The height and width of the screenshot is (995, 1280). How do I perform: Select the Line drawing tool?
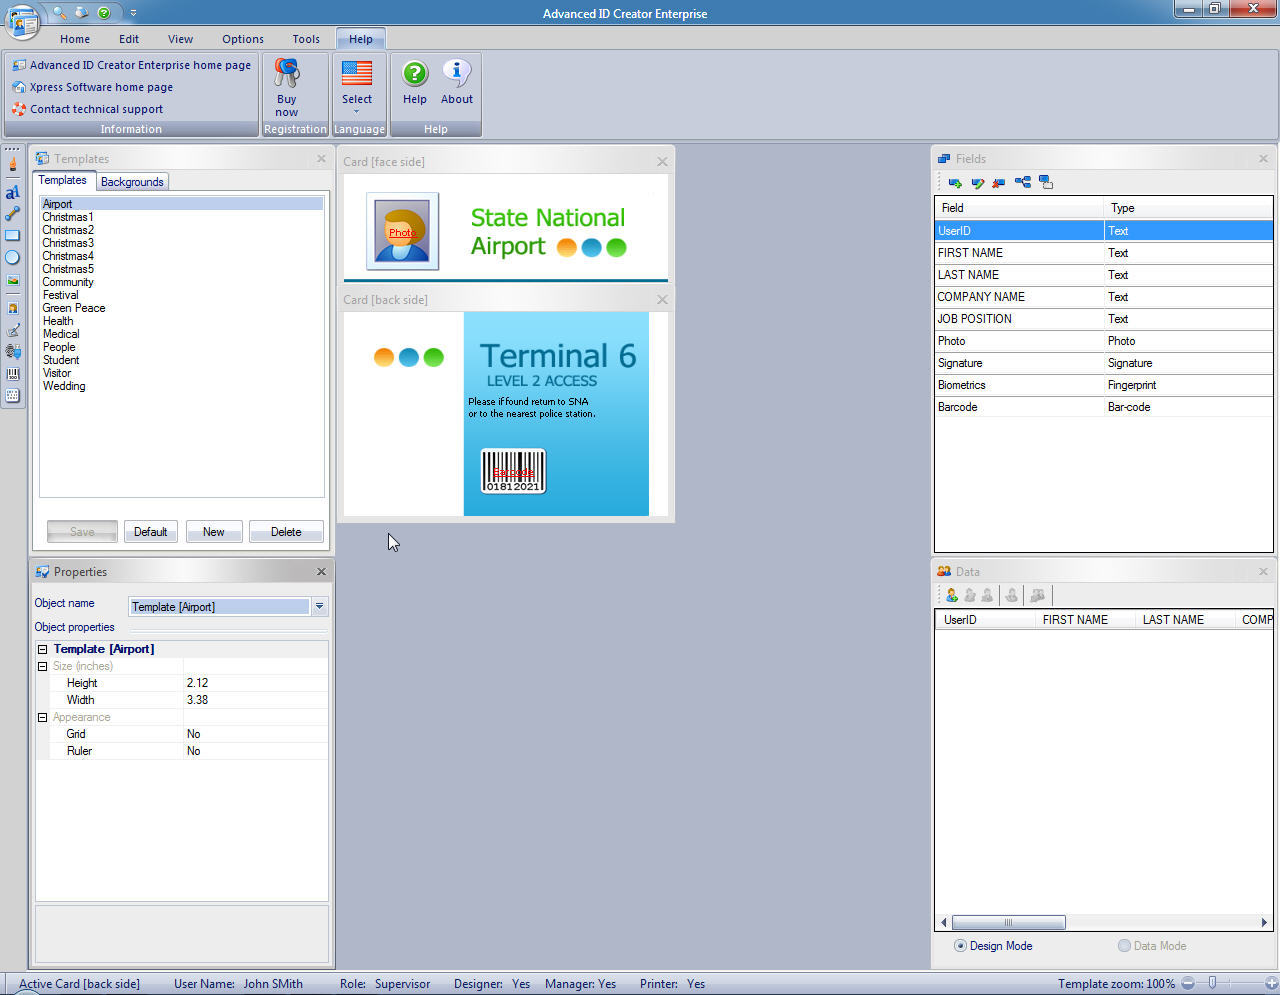(x=12, y=213)
